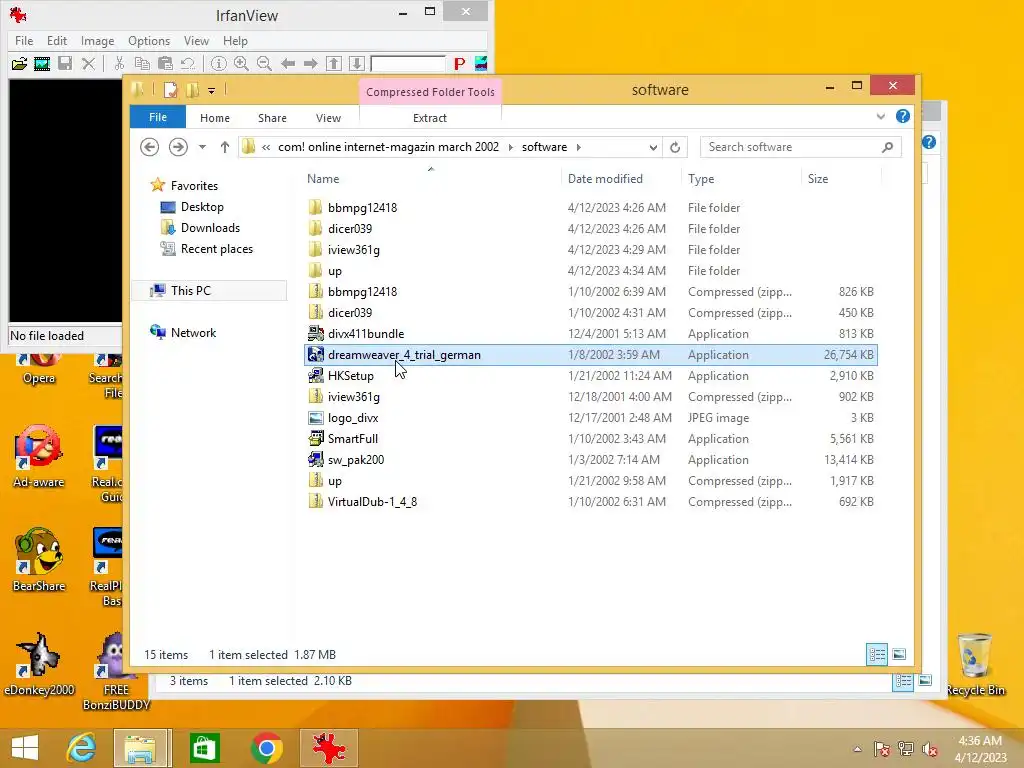Click the Zoom in magnifier in IrfanView
This screenshot has height=768, width=1024.
241,63
